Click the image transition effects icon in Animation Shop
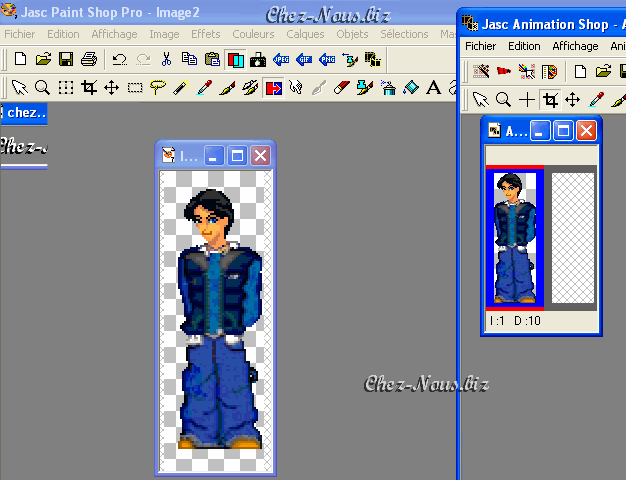The image size is (626, 480). (527, 72)
